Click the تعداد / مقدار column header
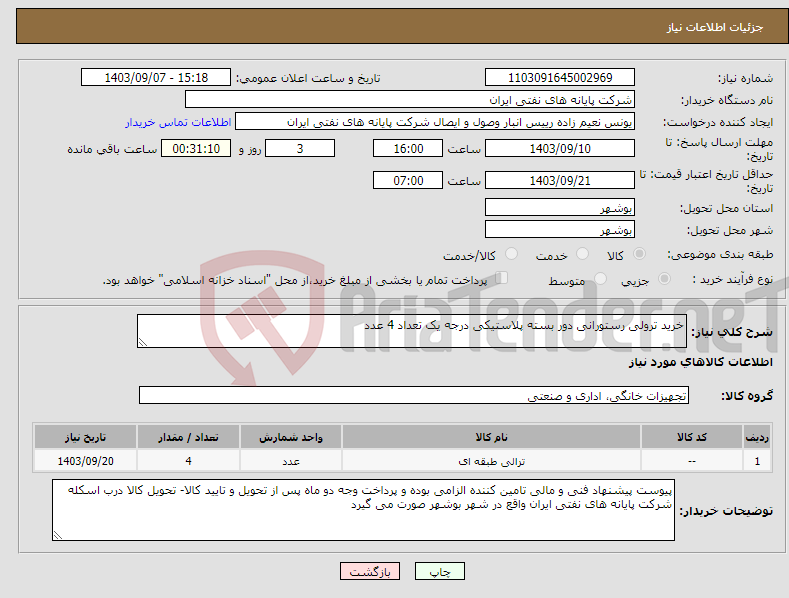 point(188,437)
